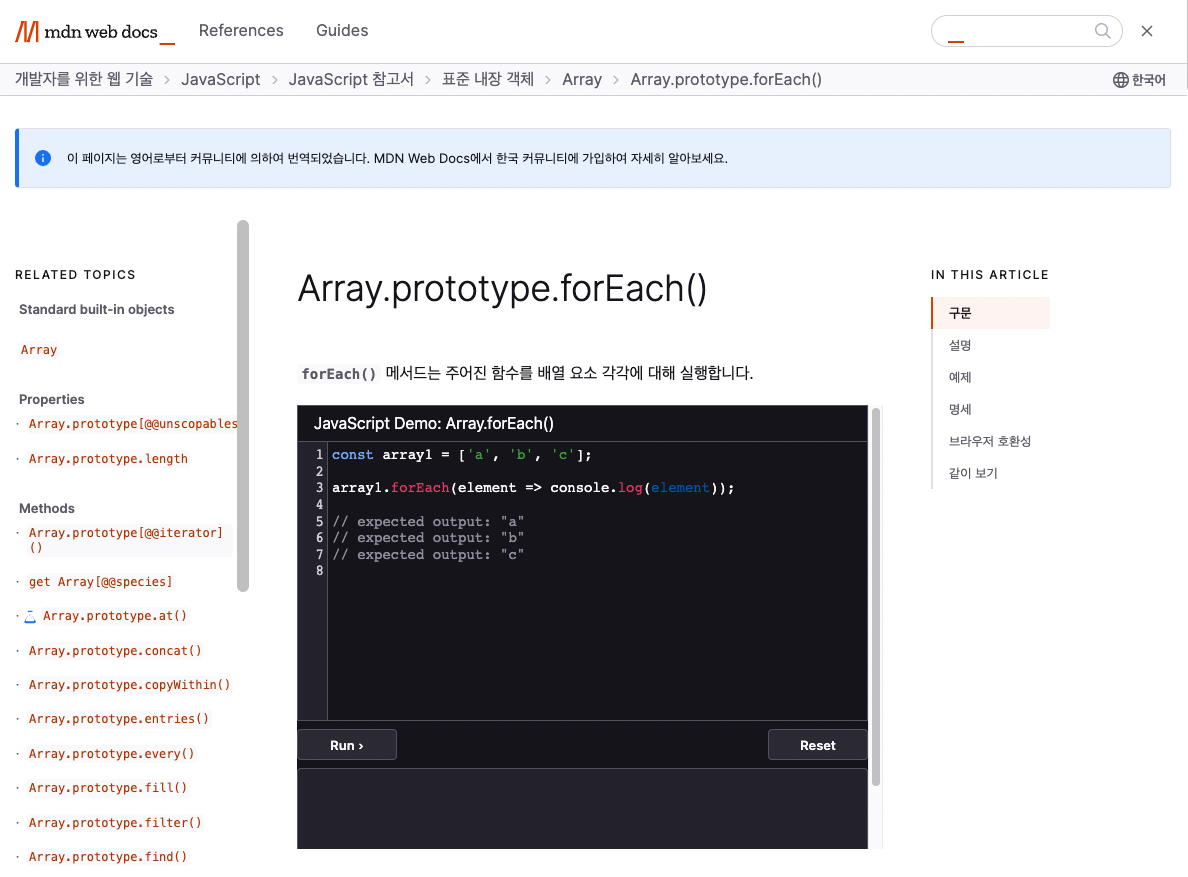The height and width of the screenshot is (877, 1188).
Task: Close the search bar with X icon
Action: tap(1147, 31)
